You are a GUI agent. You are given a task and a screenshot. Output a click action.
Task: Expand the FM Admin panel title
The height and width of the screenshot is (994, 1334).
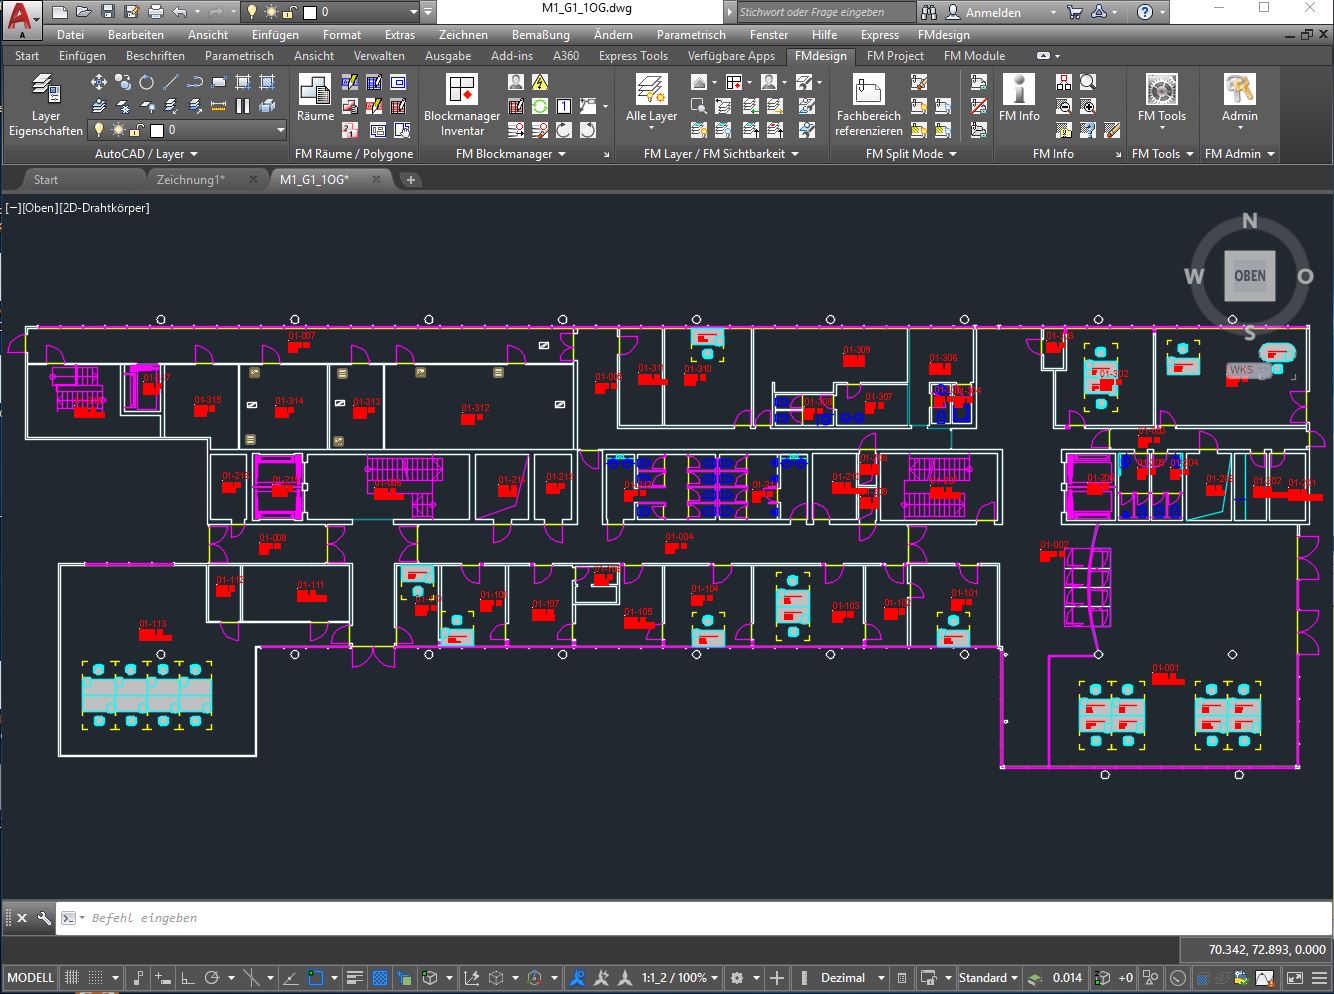pyautogui.click(x=1240, y=154)
